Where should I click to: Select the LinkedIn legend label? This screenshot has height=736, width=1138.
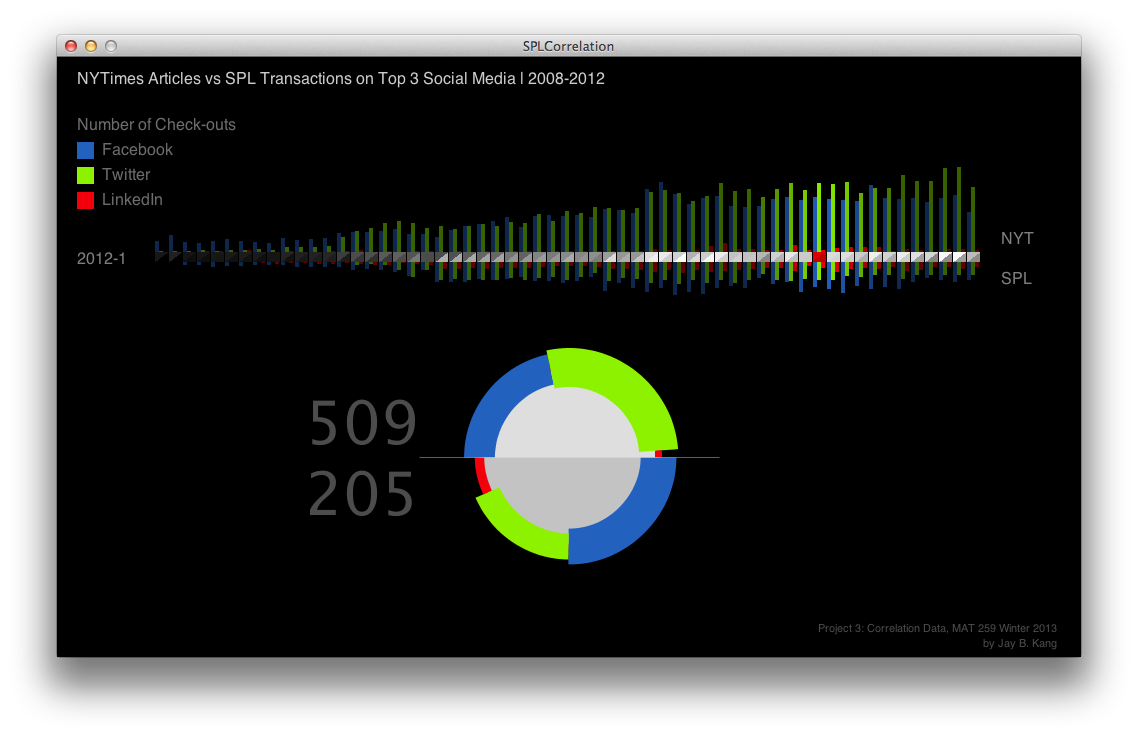tap(132, 200)
